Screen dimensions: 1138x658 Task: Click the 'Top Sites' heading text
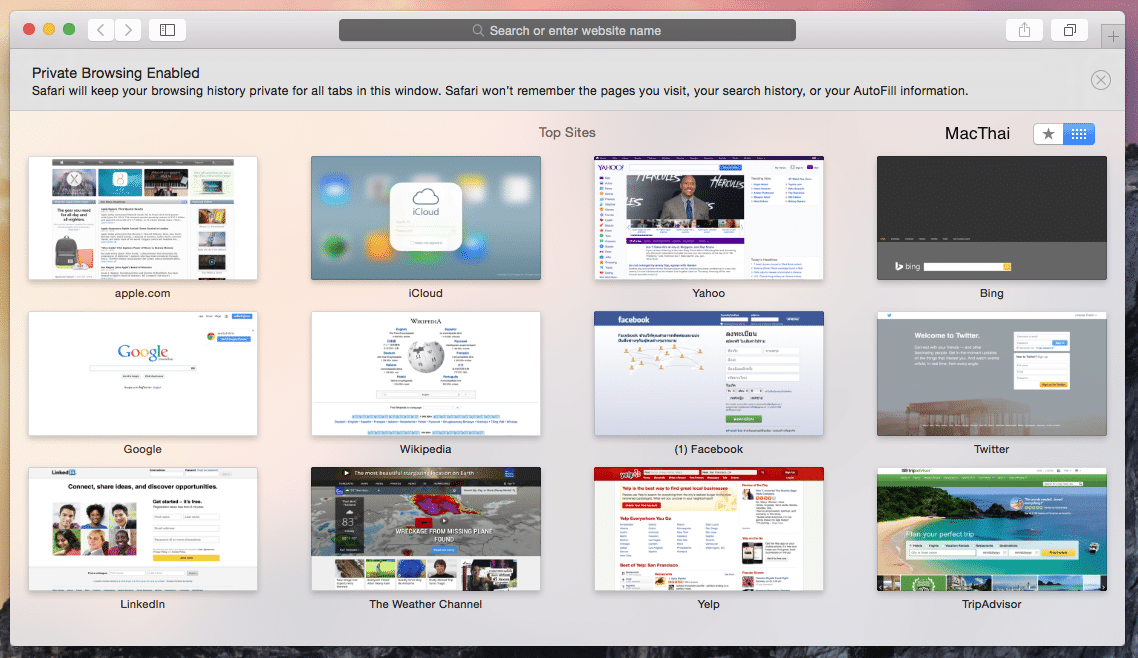(567, 132)
